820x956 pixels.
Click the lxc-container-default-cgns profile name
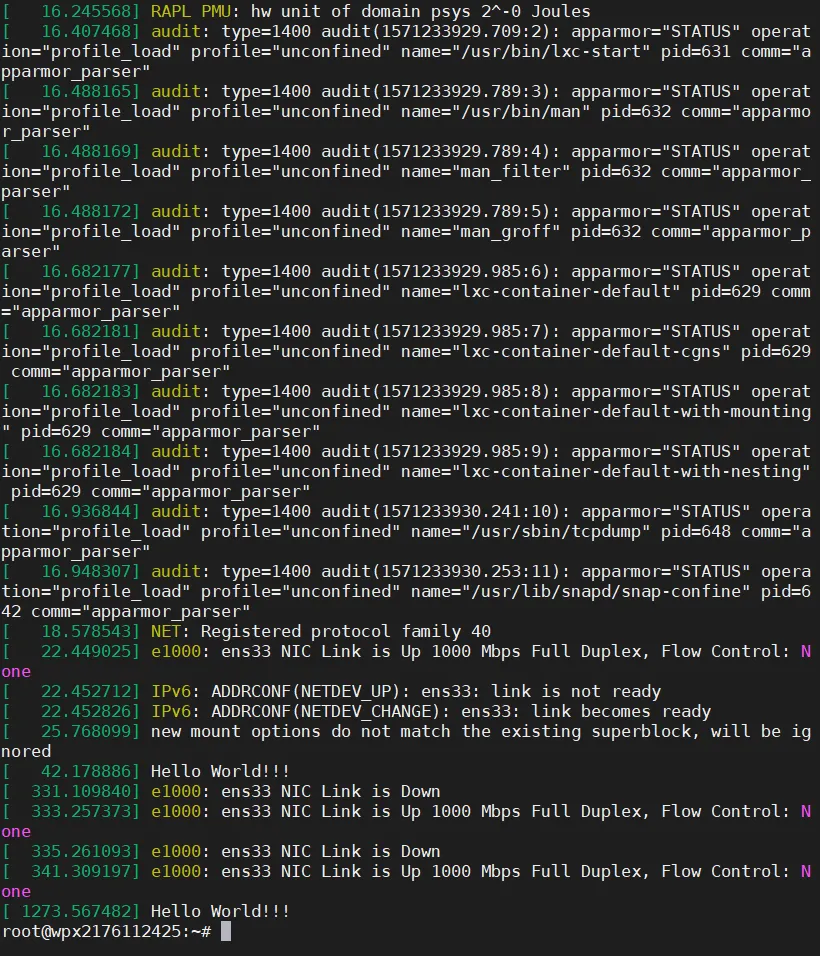click(594, 352)
